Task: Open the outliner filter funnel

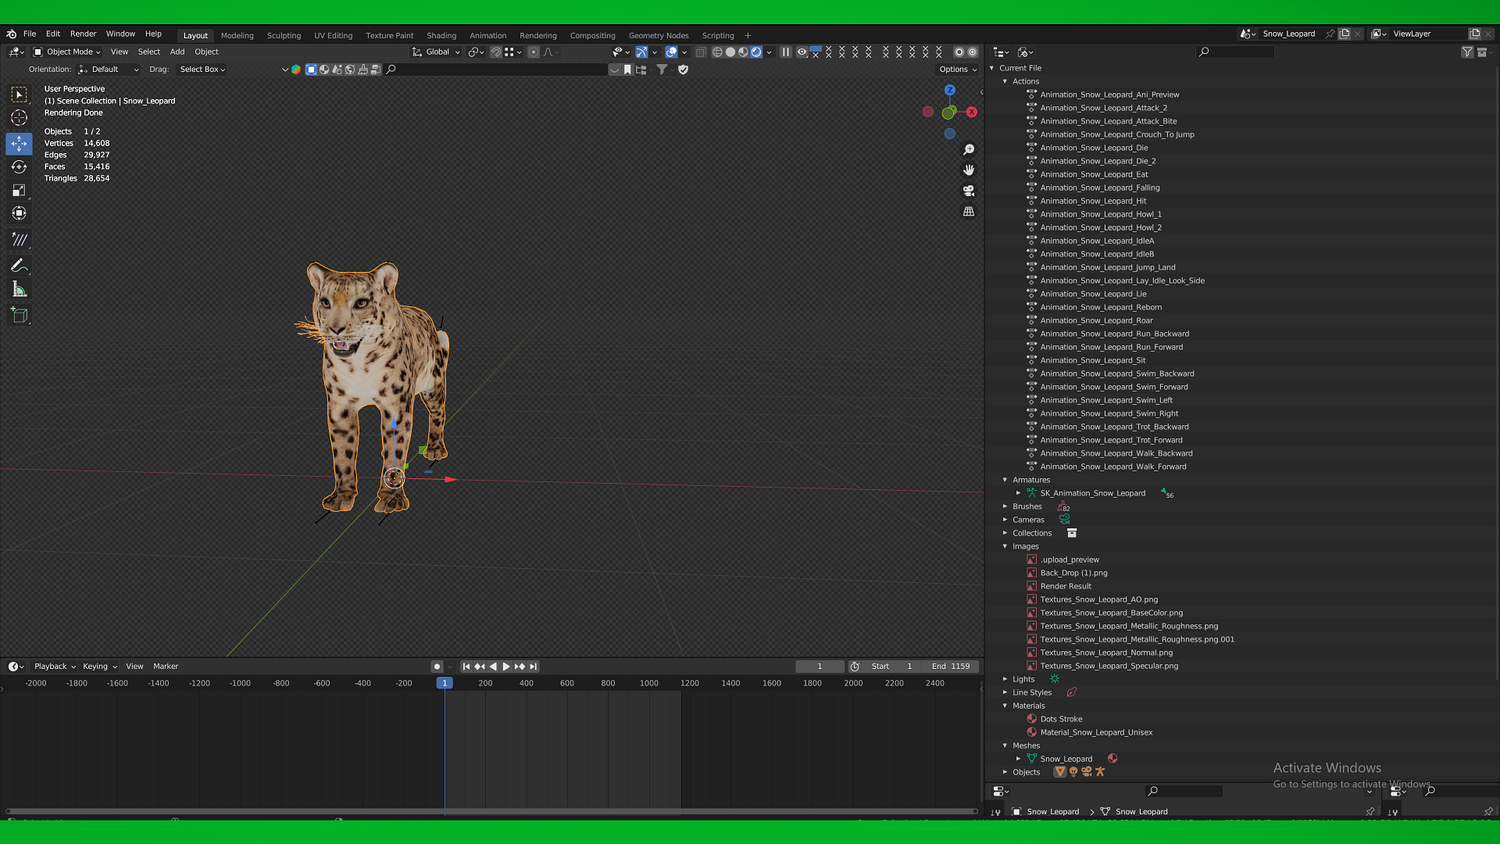Action: [x=1467, y=52]
